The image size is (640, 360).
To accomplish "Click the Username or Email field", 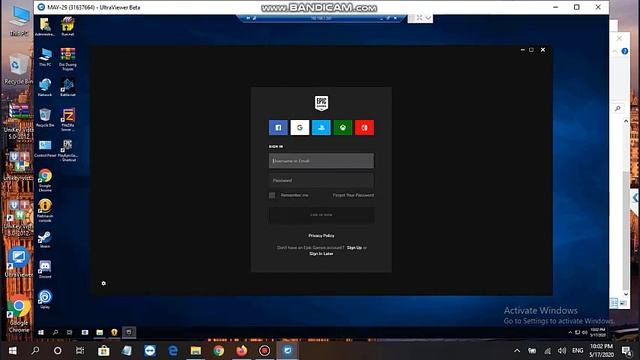I will (321, 161).
